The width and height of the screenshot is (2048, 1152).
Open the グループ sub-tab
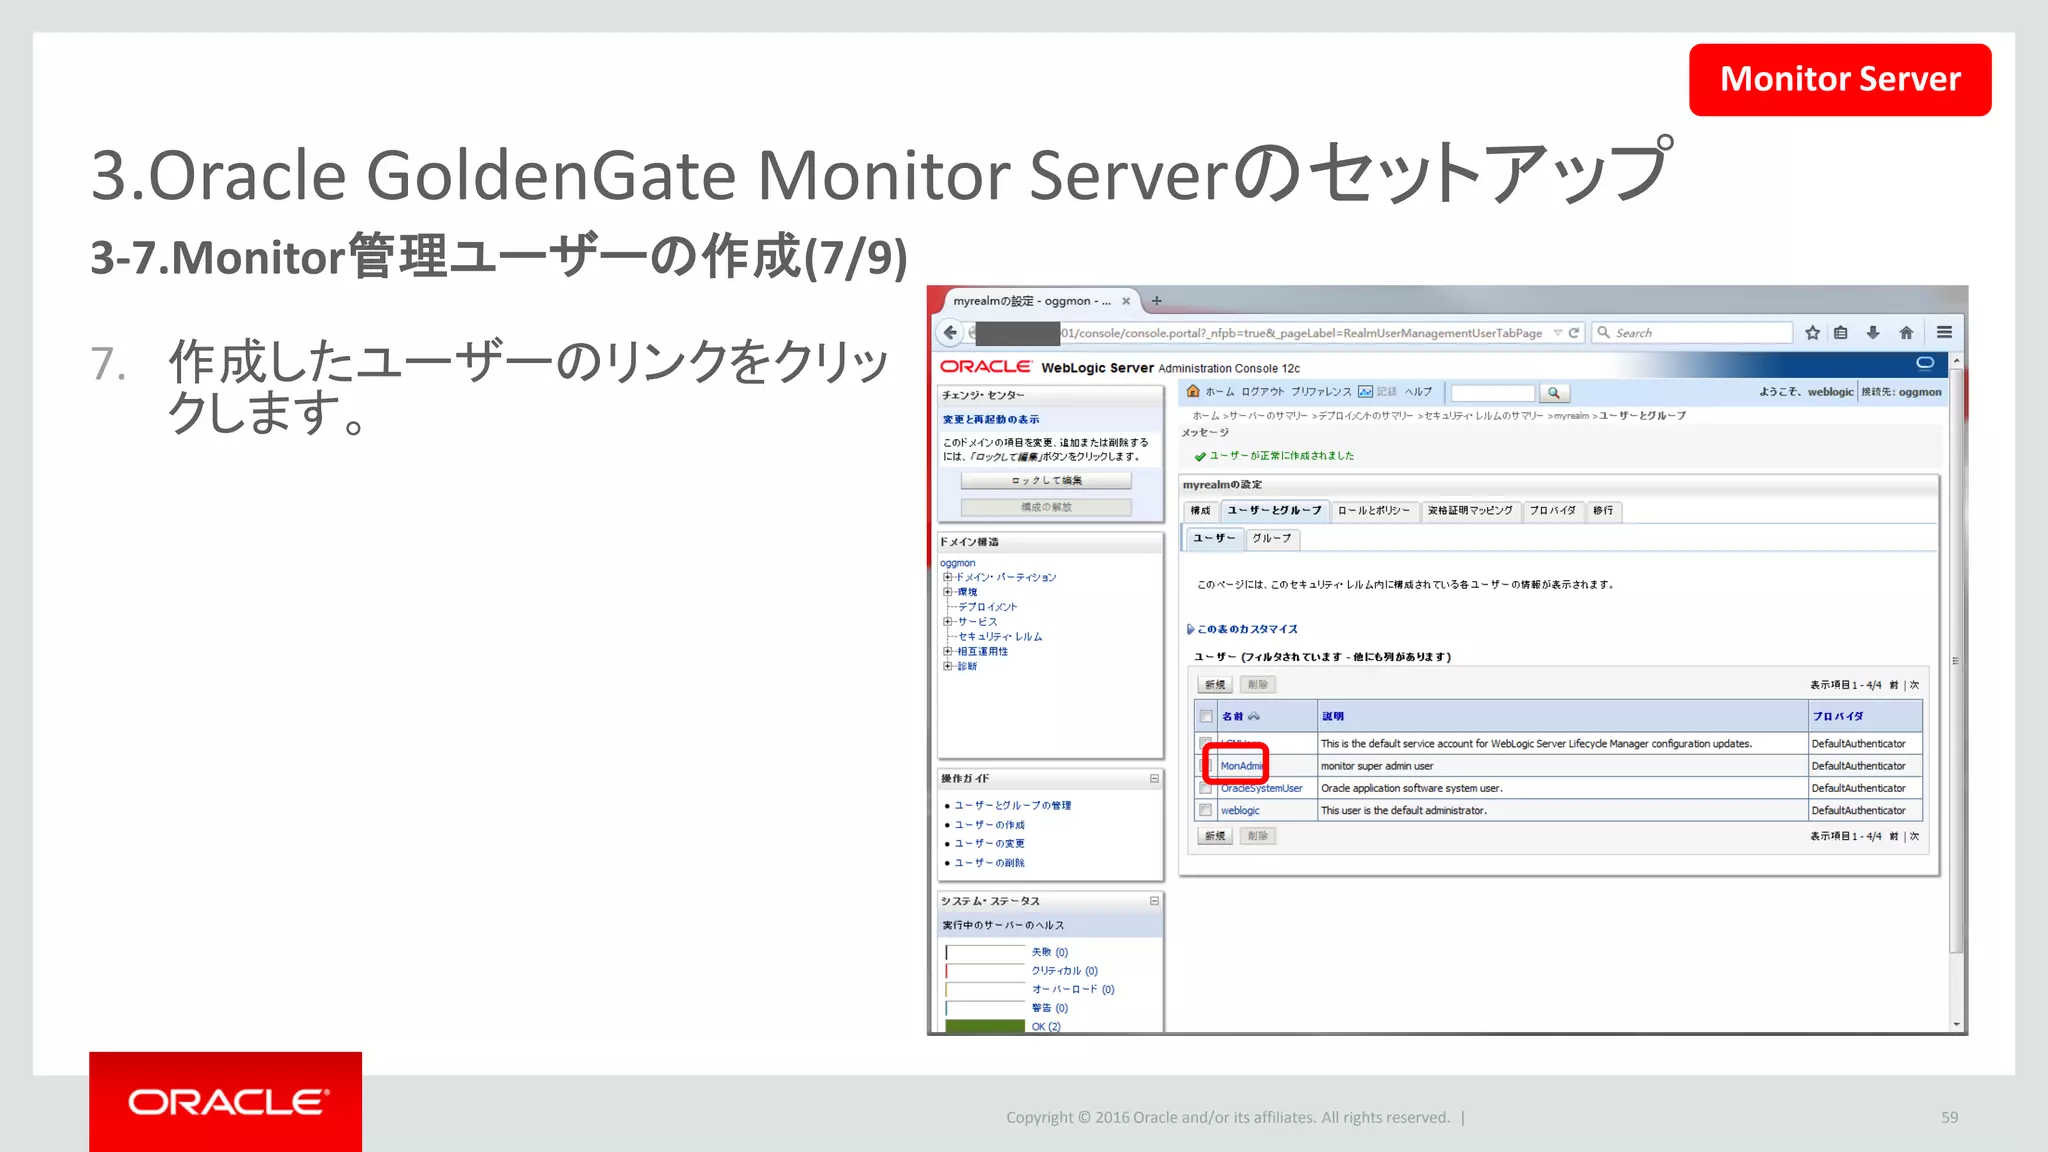click(x=1272, y=538)
